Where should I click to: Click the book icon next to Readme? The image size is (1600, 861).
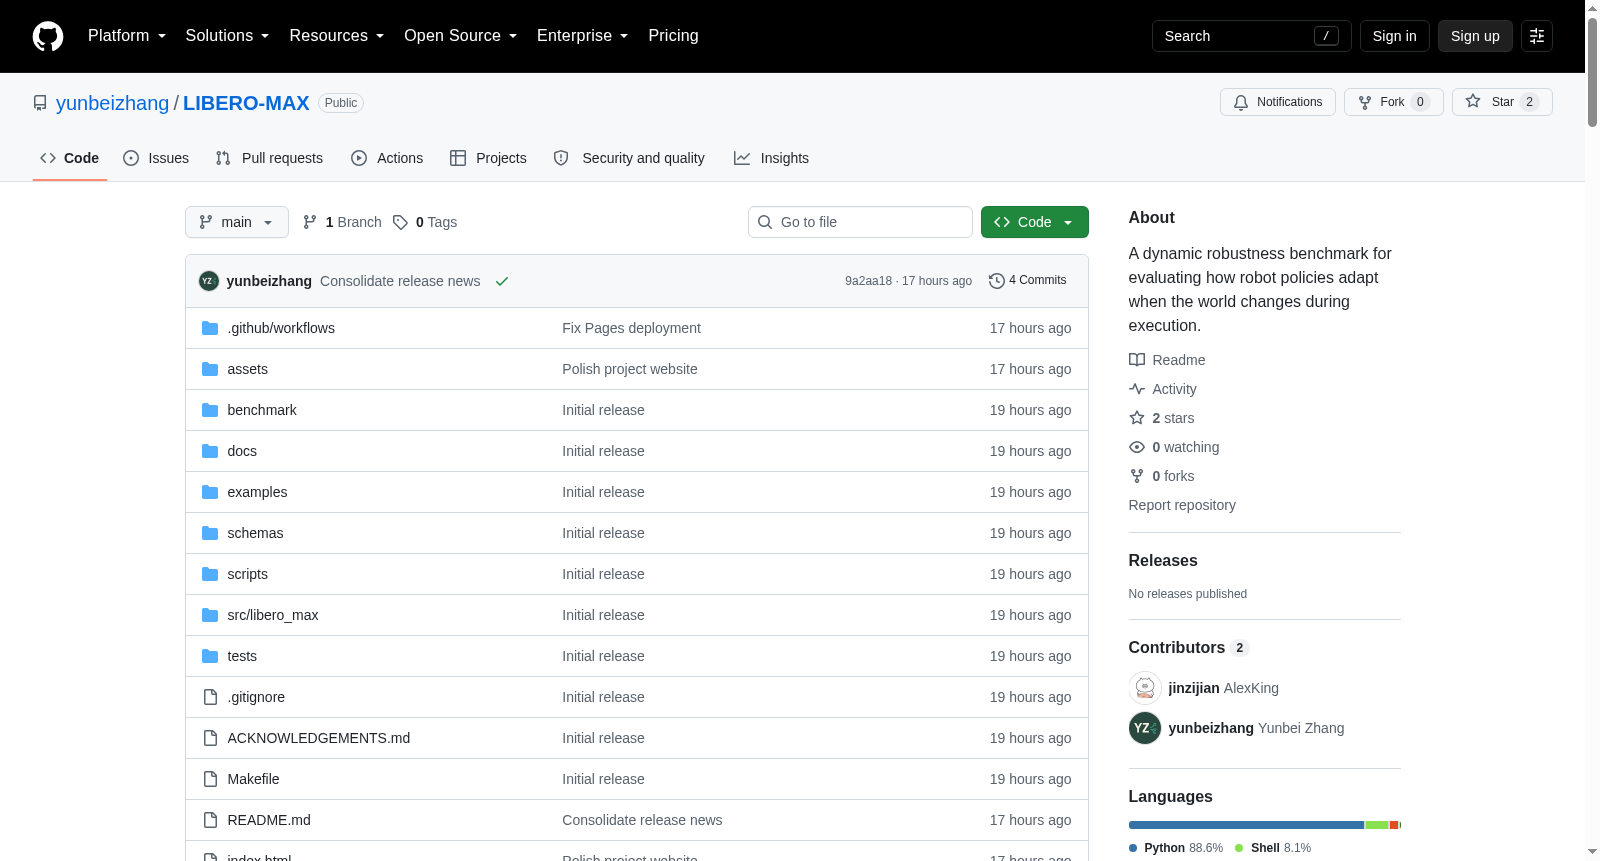(1137, 360)
